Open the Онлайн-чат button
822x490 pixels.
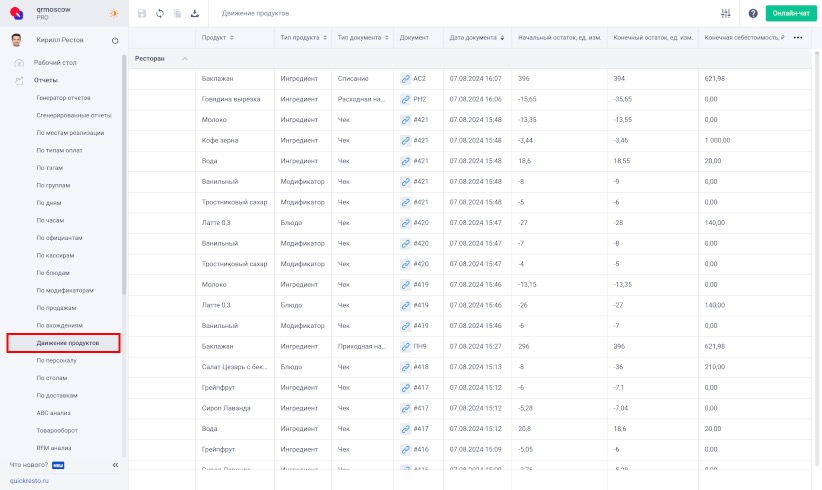(x=791, y=14)
